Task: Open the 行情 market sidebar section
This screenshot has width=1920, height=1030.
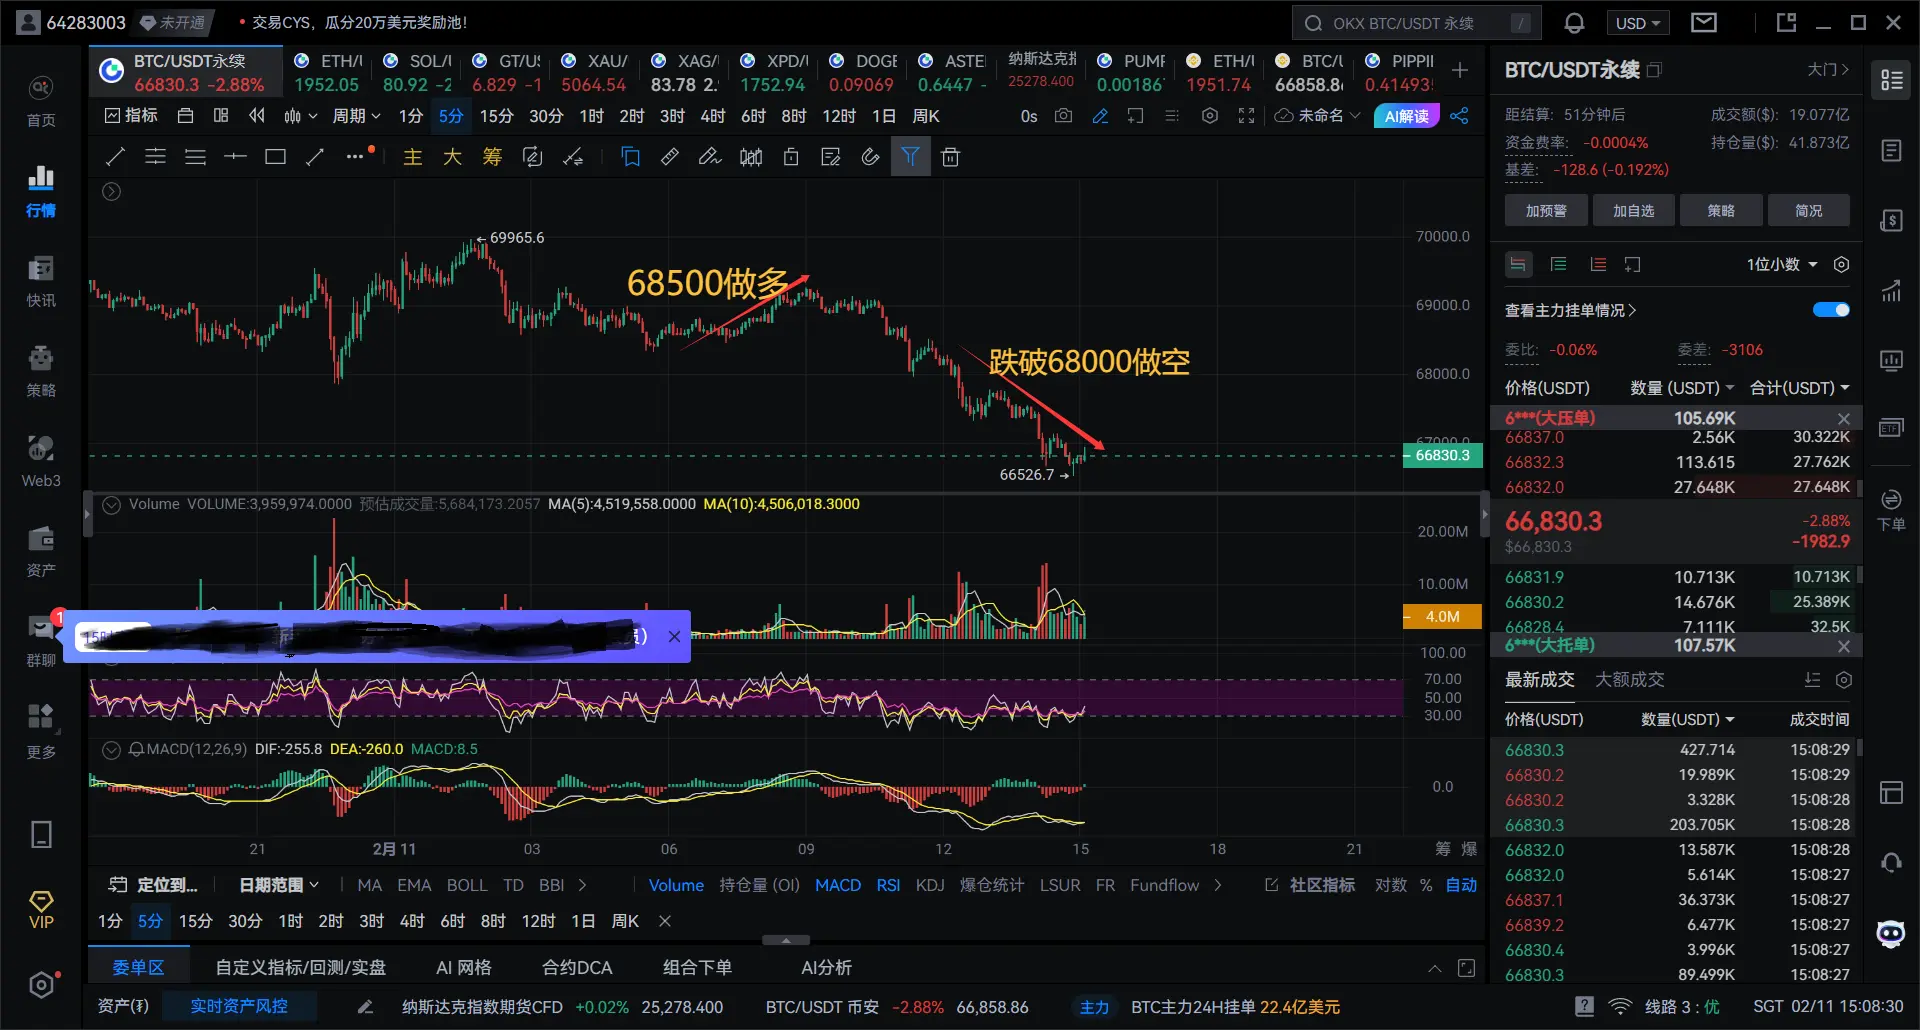Action: point(41,191)
